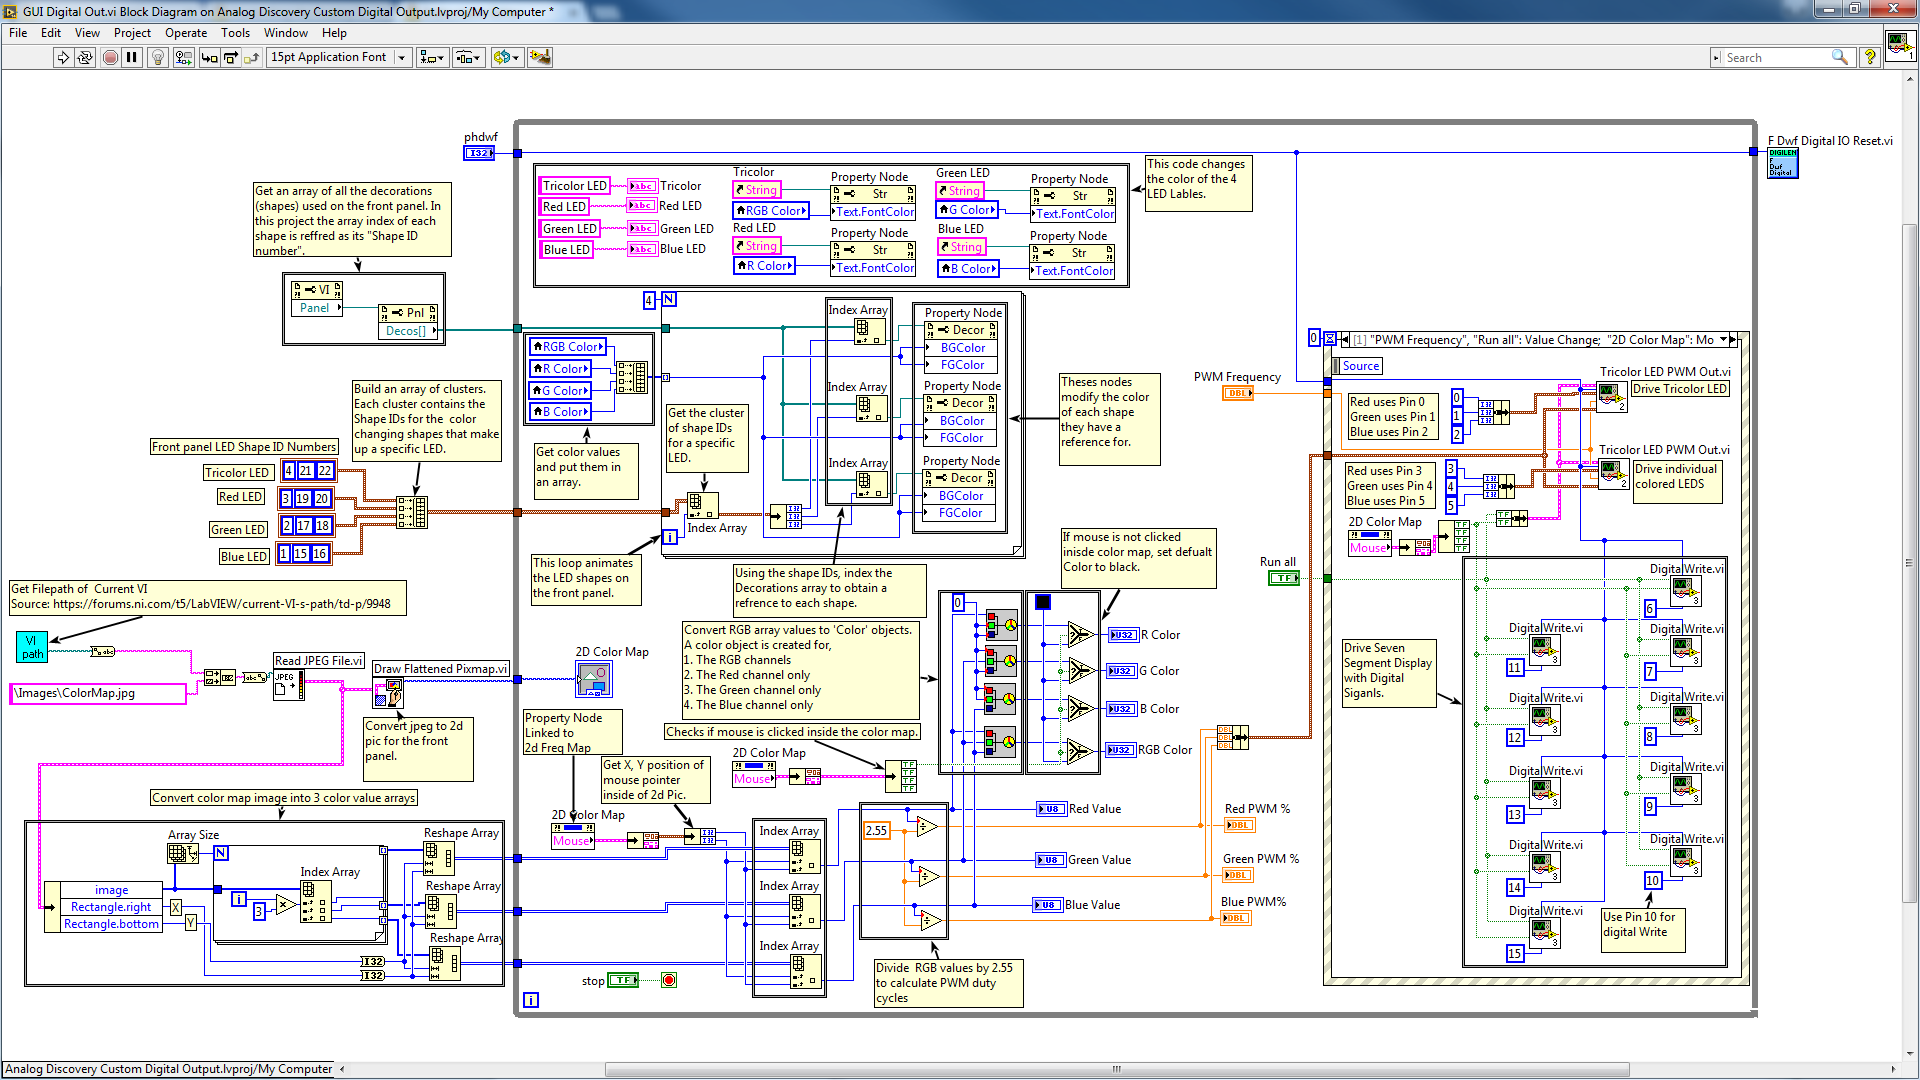Select Drive Tricolor LED PWM Out.vi node
This screenshot has height=1080, width=1920.
1612,397
